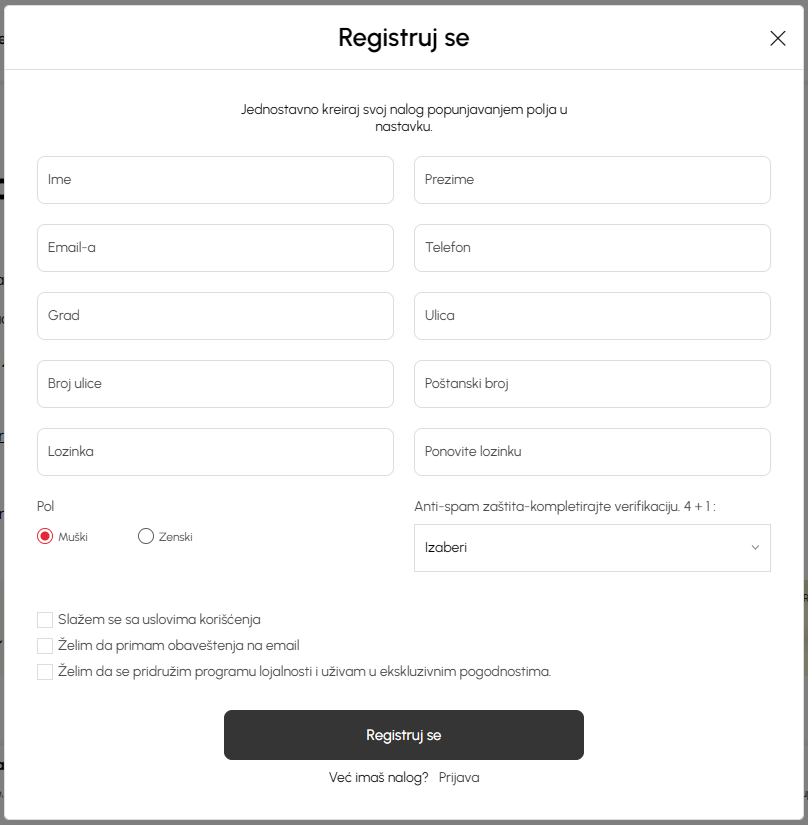Screen dimensions: 808x825
Task: Click the Broj ulice field
Action: pos(216,384)
